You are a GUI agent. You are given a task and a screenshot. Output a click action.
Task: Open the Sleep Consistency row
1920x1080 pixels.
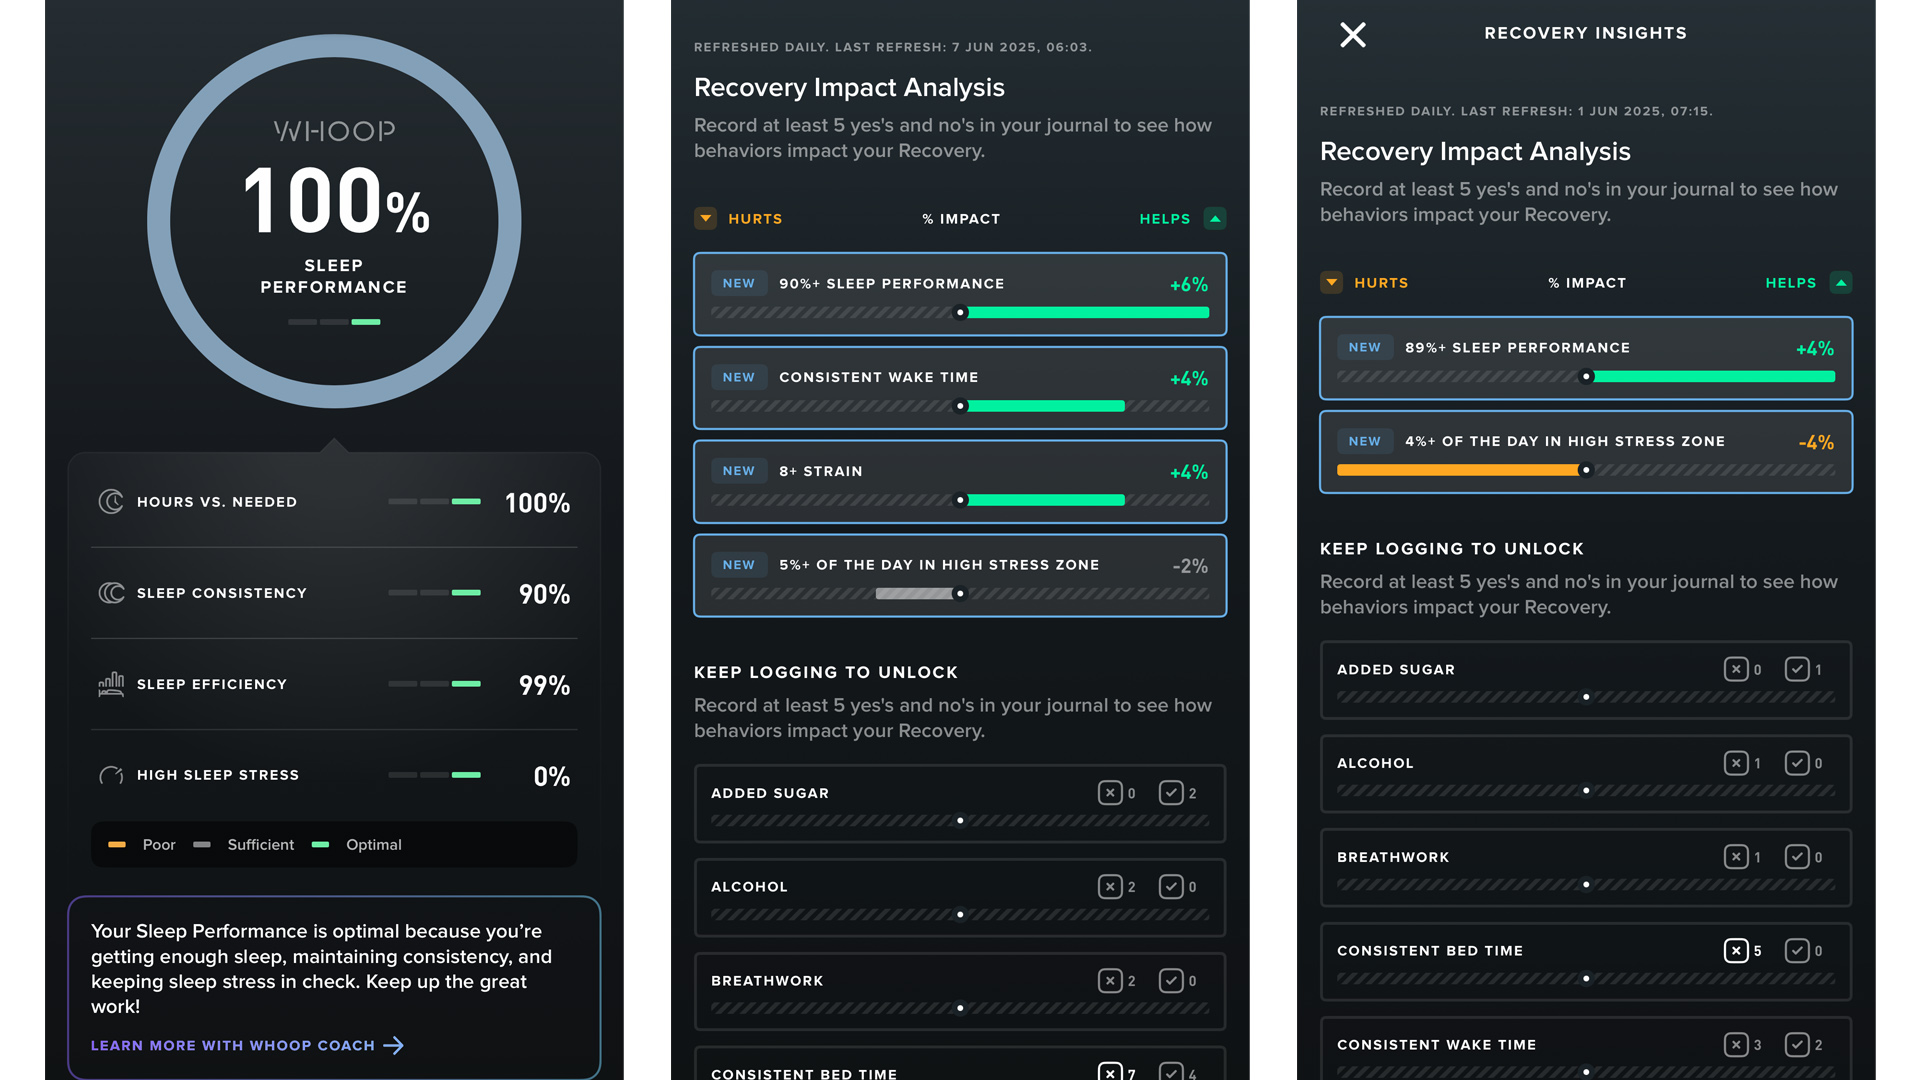(334, 593)
